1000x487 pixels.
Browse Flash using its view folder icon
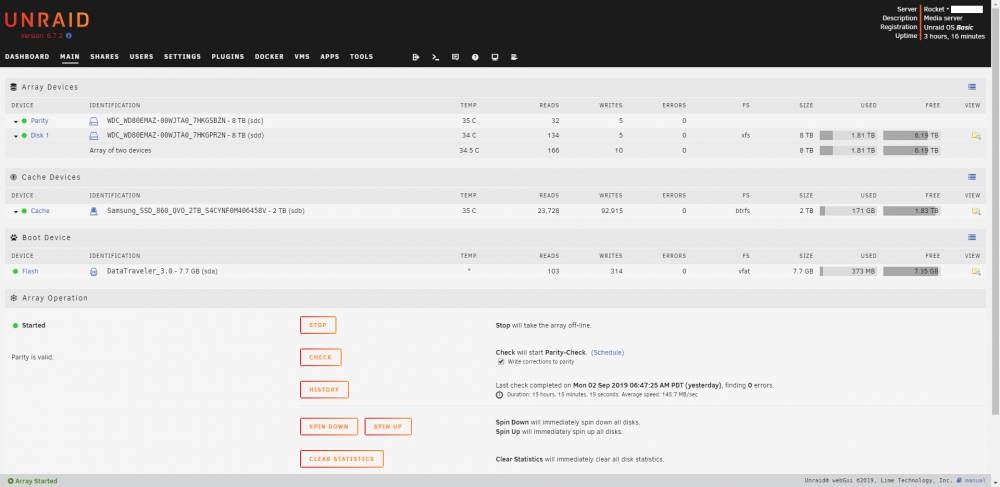tap(976, 272)
